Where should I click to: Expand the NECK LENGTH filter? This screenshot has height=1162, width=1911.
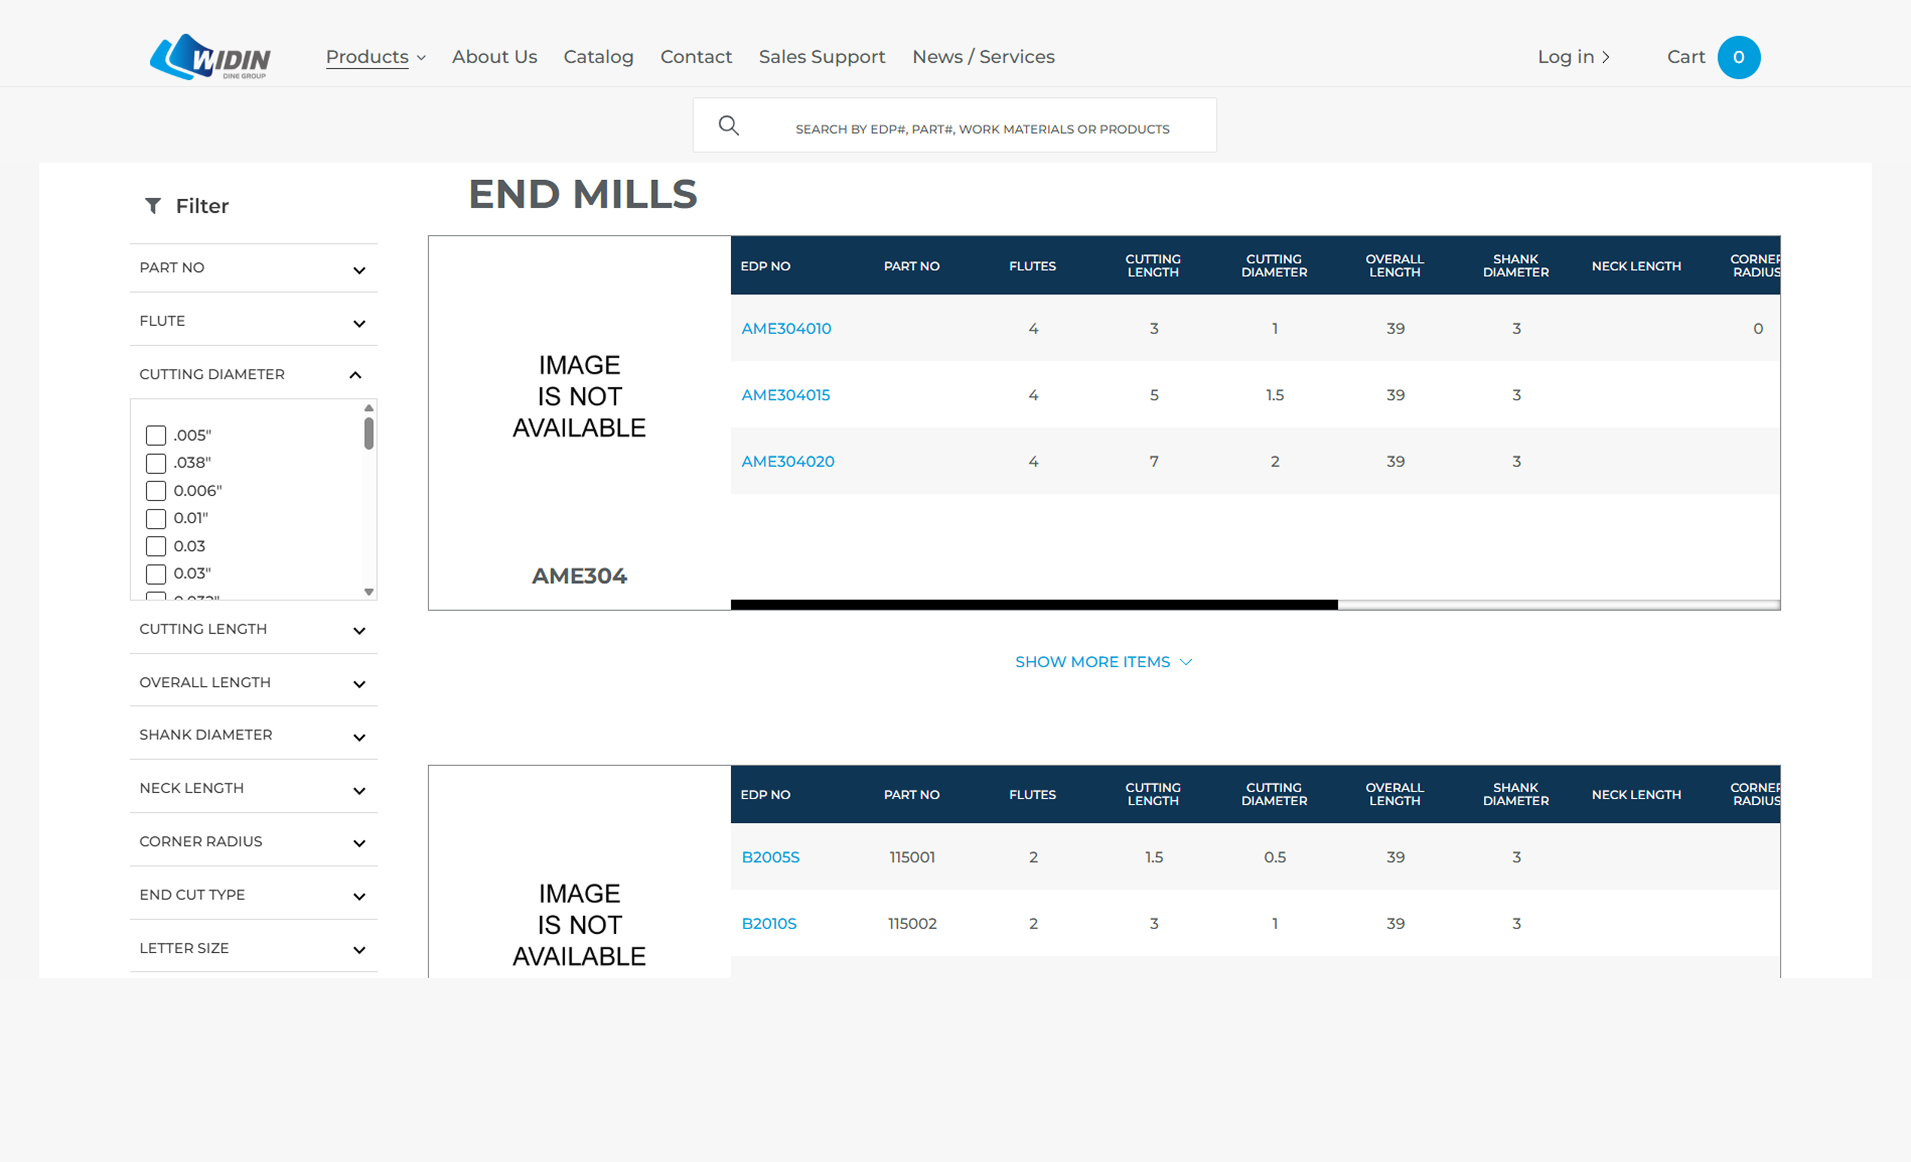(x=253, y=788)
